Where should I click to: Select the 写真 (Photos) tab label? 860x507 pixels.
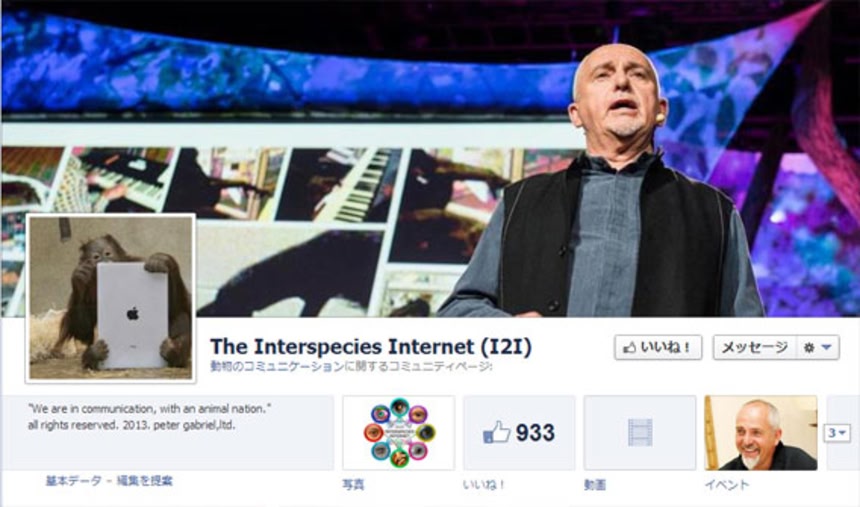pos(353,485)
